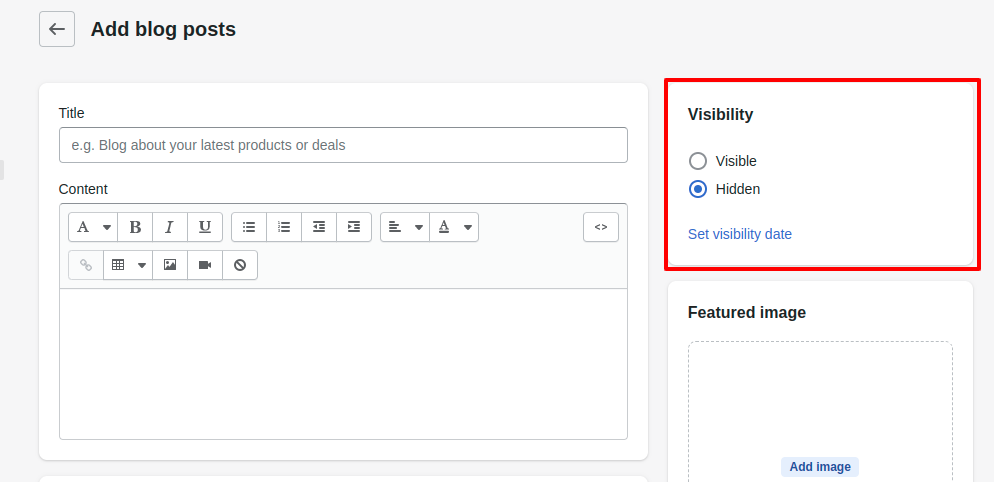Image resolution: width=994 pixels, height=482 pixels.
Task: Insert a bulleted list
Action: (249, 227)
